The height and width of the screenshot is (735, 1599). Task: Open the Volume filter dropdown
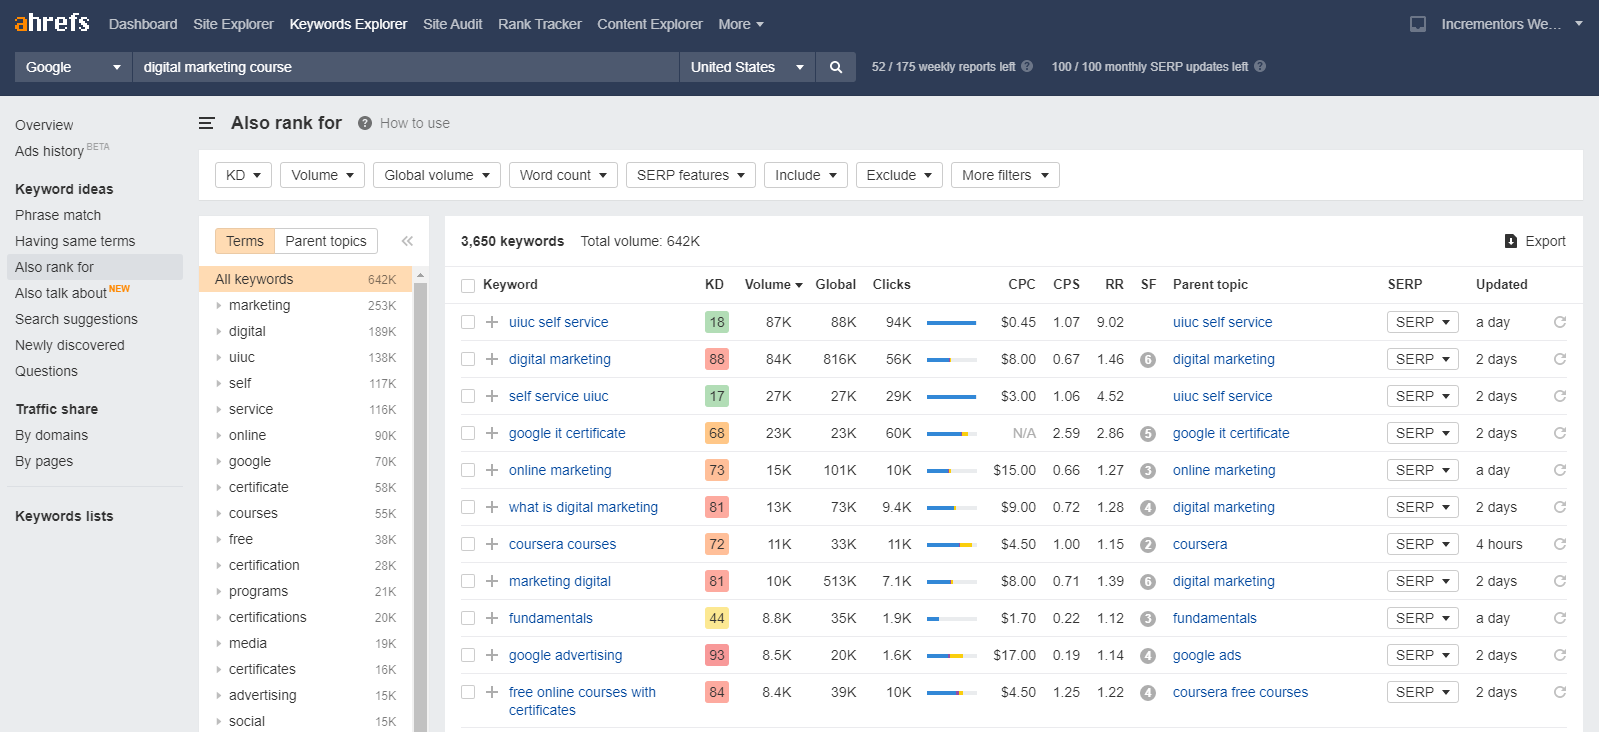[x=322, y=175]
